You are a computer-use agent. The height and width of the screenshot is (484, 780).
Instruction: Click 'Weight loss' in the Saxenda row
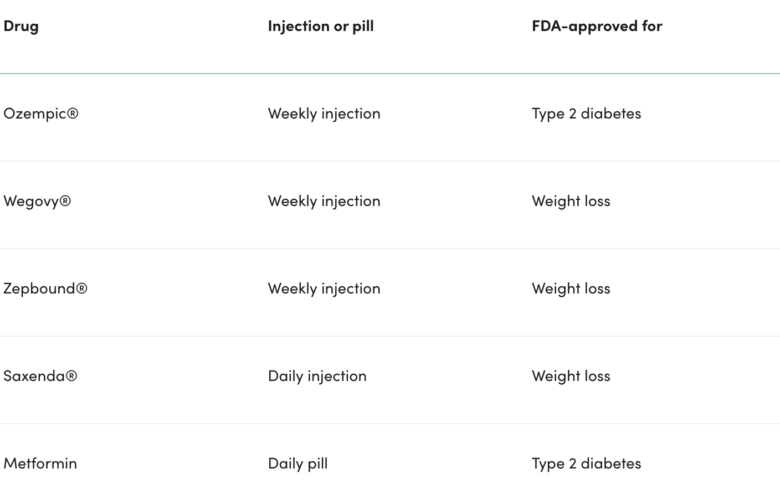coord(570,376)
